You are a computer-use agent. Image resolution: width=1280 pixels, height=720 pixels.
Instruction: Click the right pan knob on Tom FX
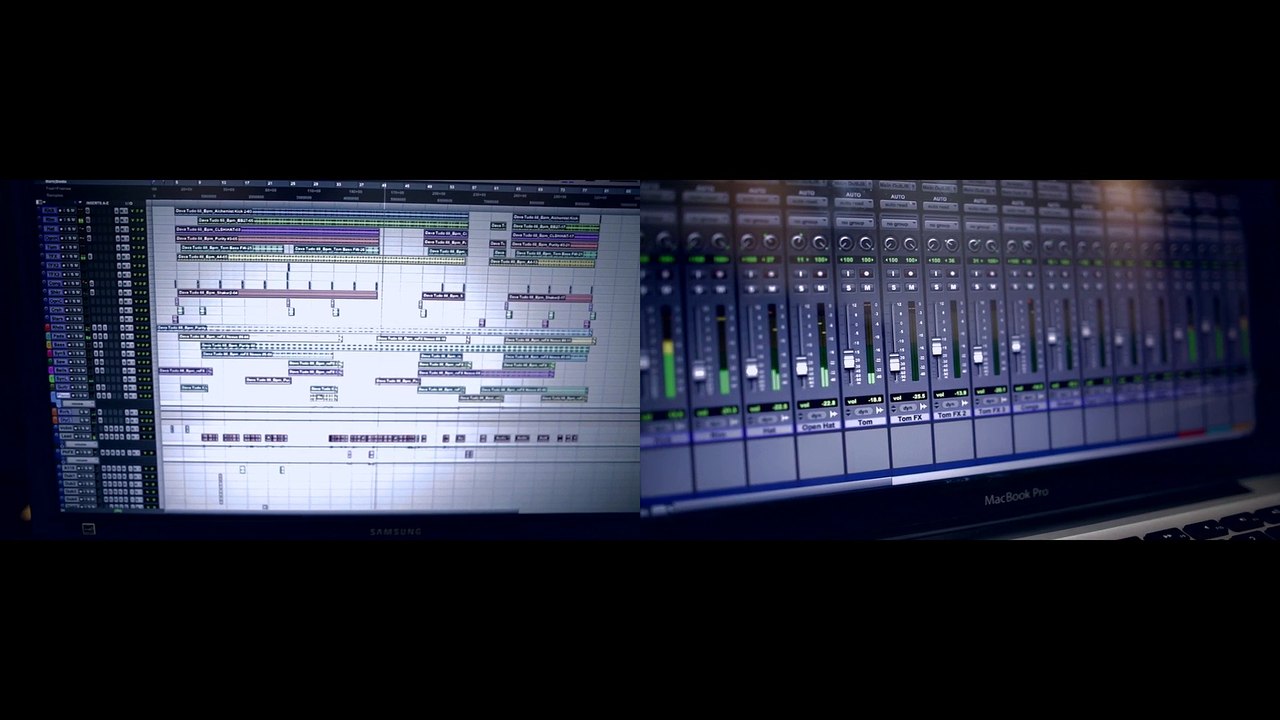tap(910, 244)
